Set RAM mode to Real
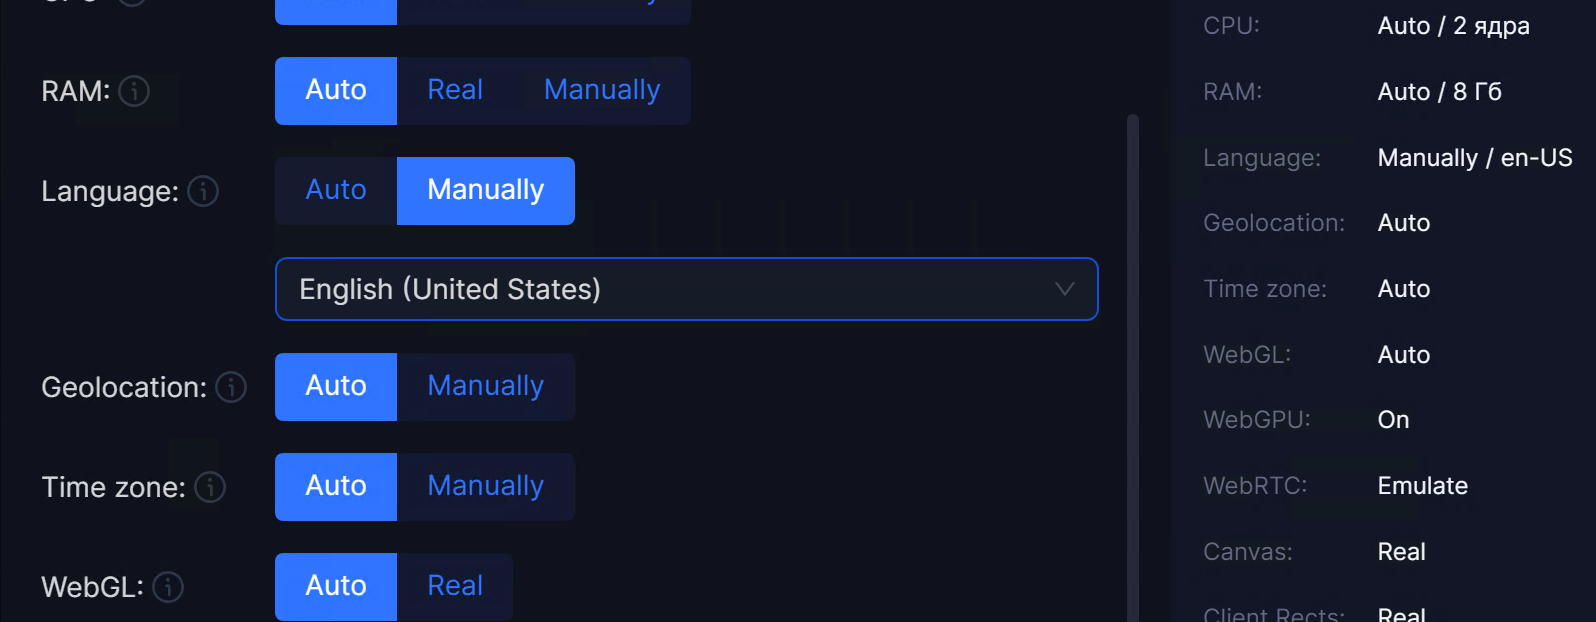1596x622 pixels. 455,91
